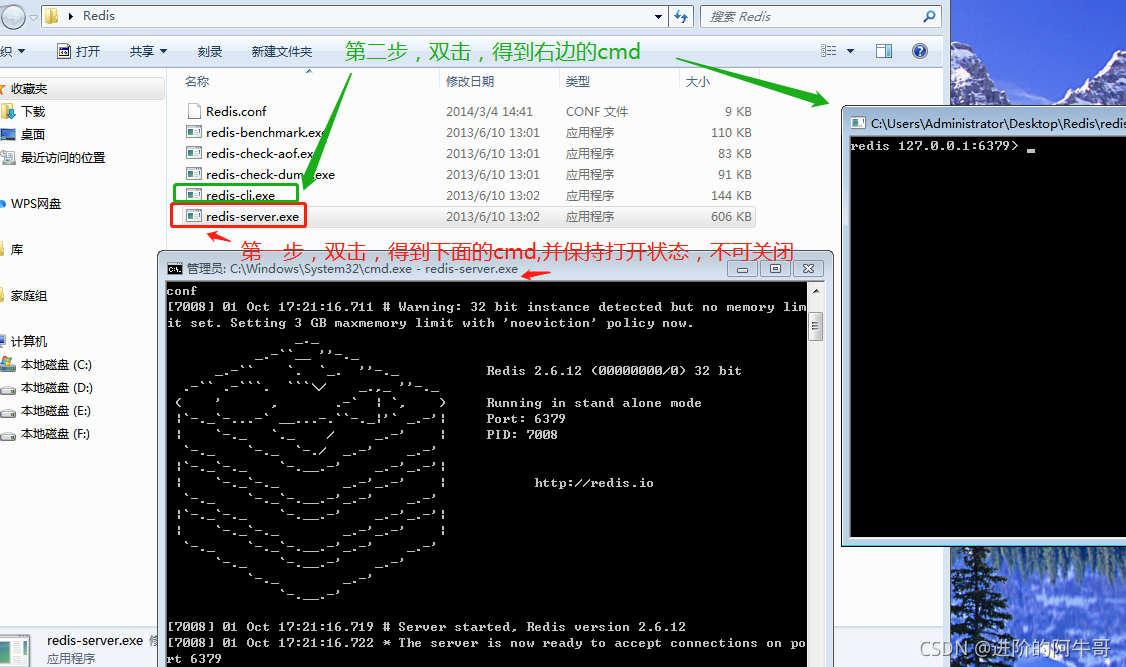Open 本地磁盘 (D:) drive

(57, 388)
